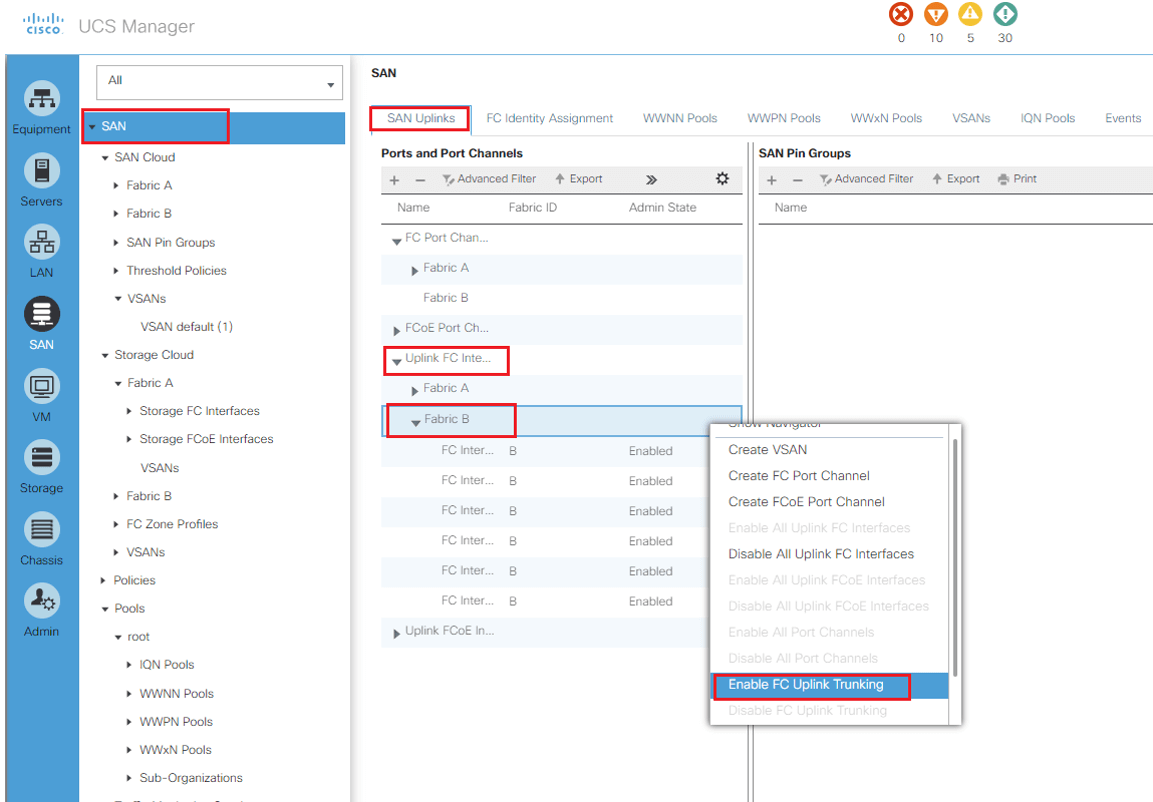Open Ports and Port Channels settings gear
This screenshot has width=1153, height=802.
pos(722,179)
